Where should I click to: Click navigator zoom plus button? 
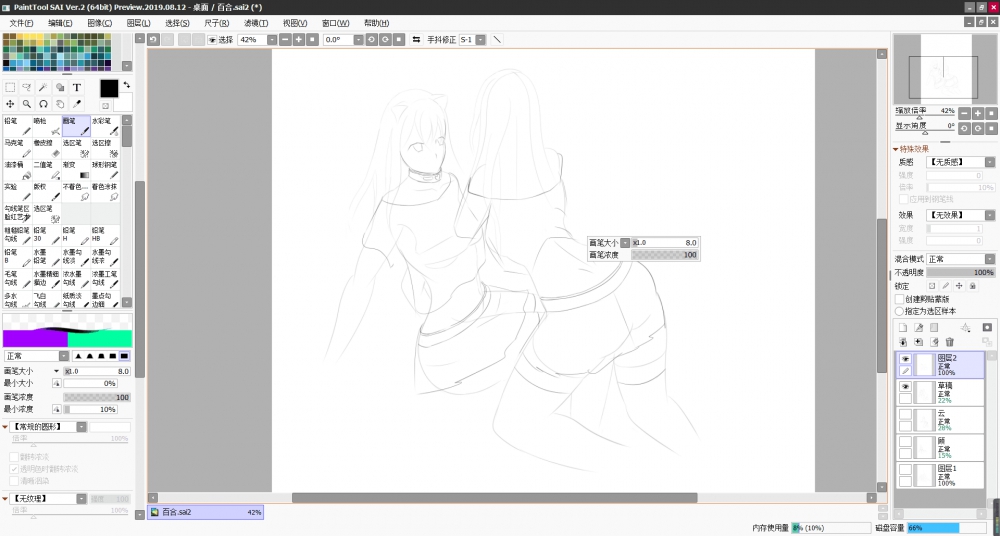pos(978,113)
